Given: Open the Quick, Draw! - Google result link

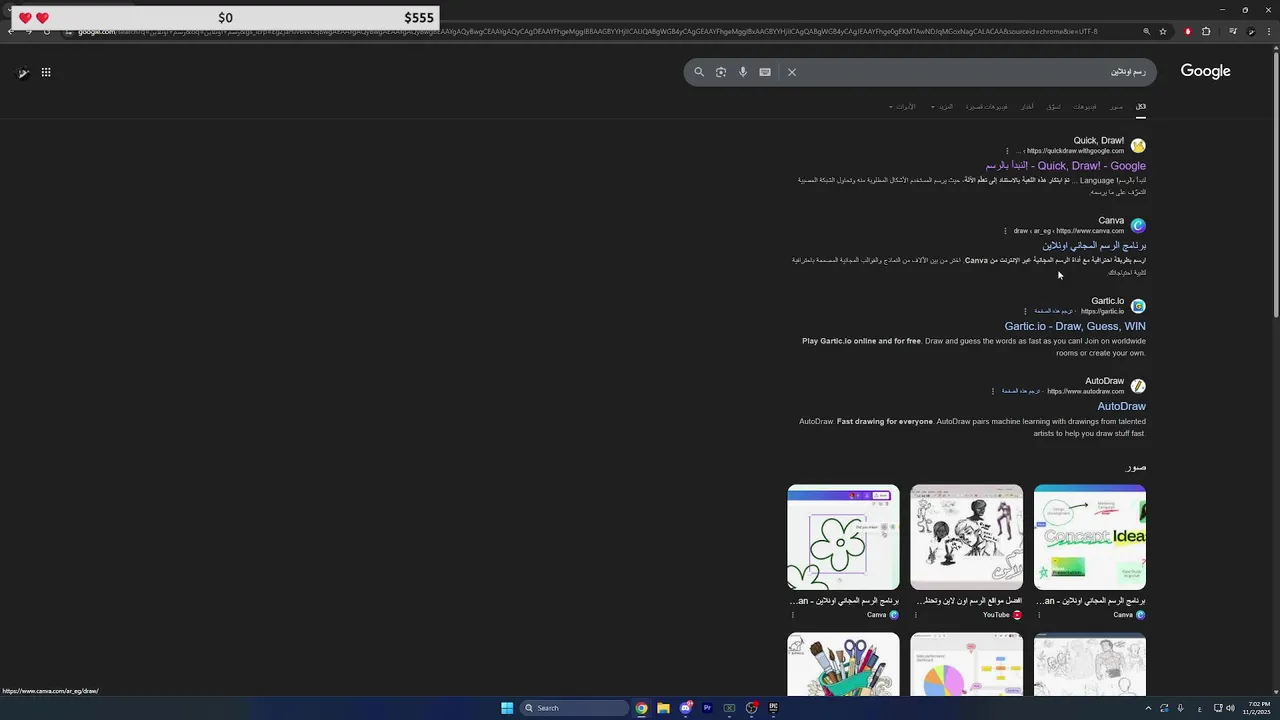Looking at the screenshot, I should [x=1066, y=166].
